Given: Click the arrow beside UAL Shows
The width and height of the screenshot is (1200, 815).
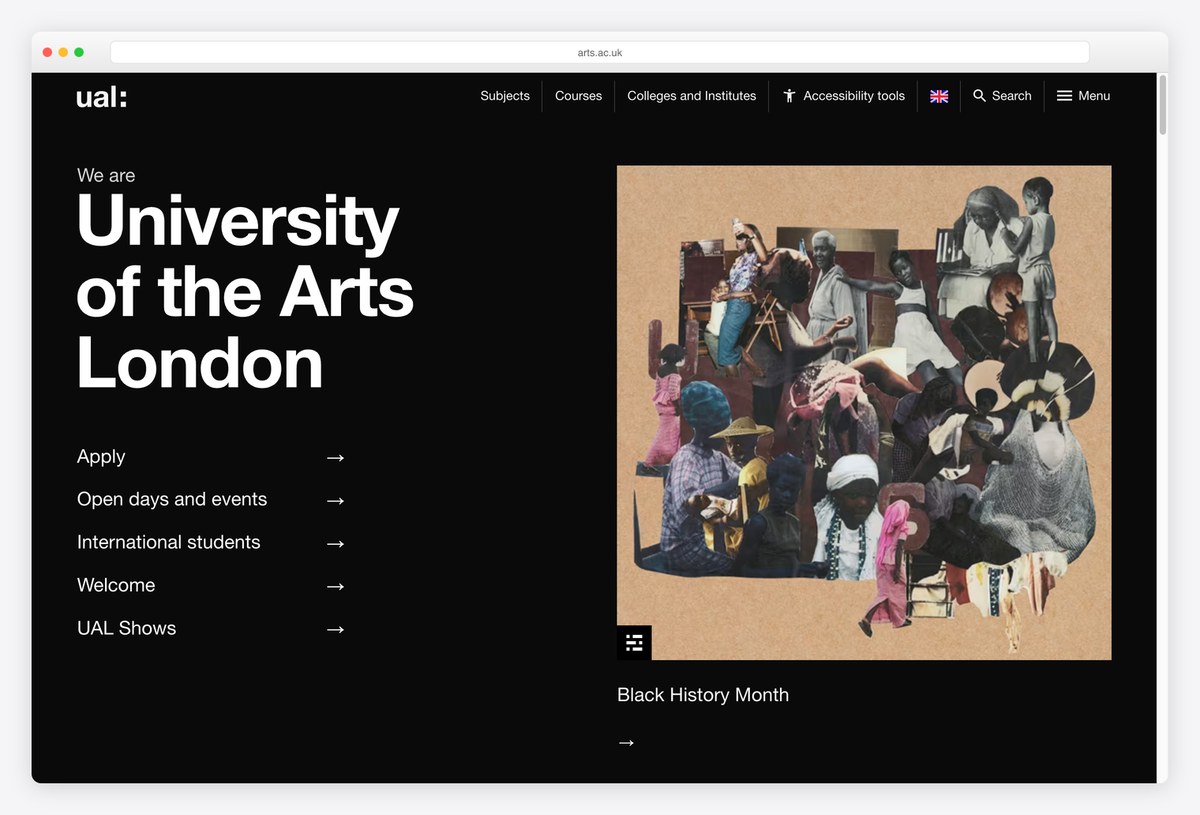Looking at the screenshot, I should (x=335, y=630).
